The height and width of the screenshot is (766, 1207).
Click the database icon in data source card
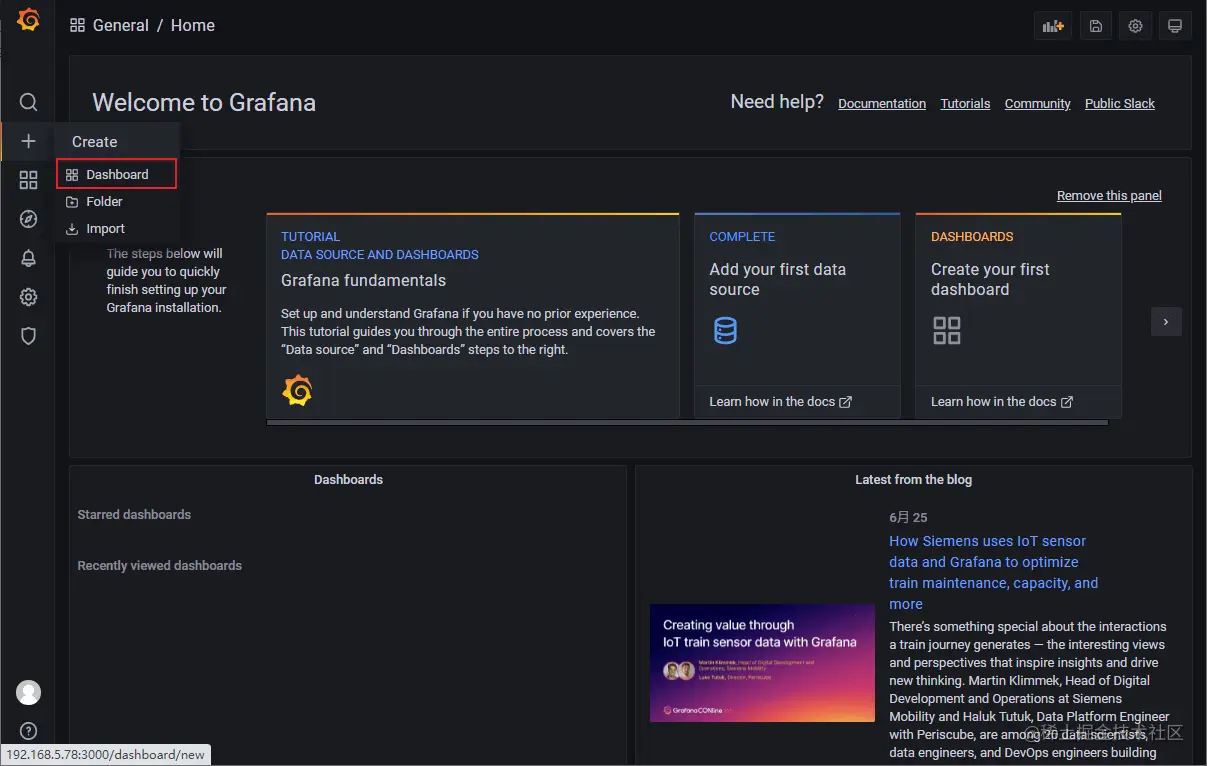(726, 330)
